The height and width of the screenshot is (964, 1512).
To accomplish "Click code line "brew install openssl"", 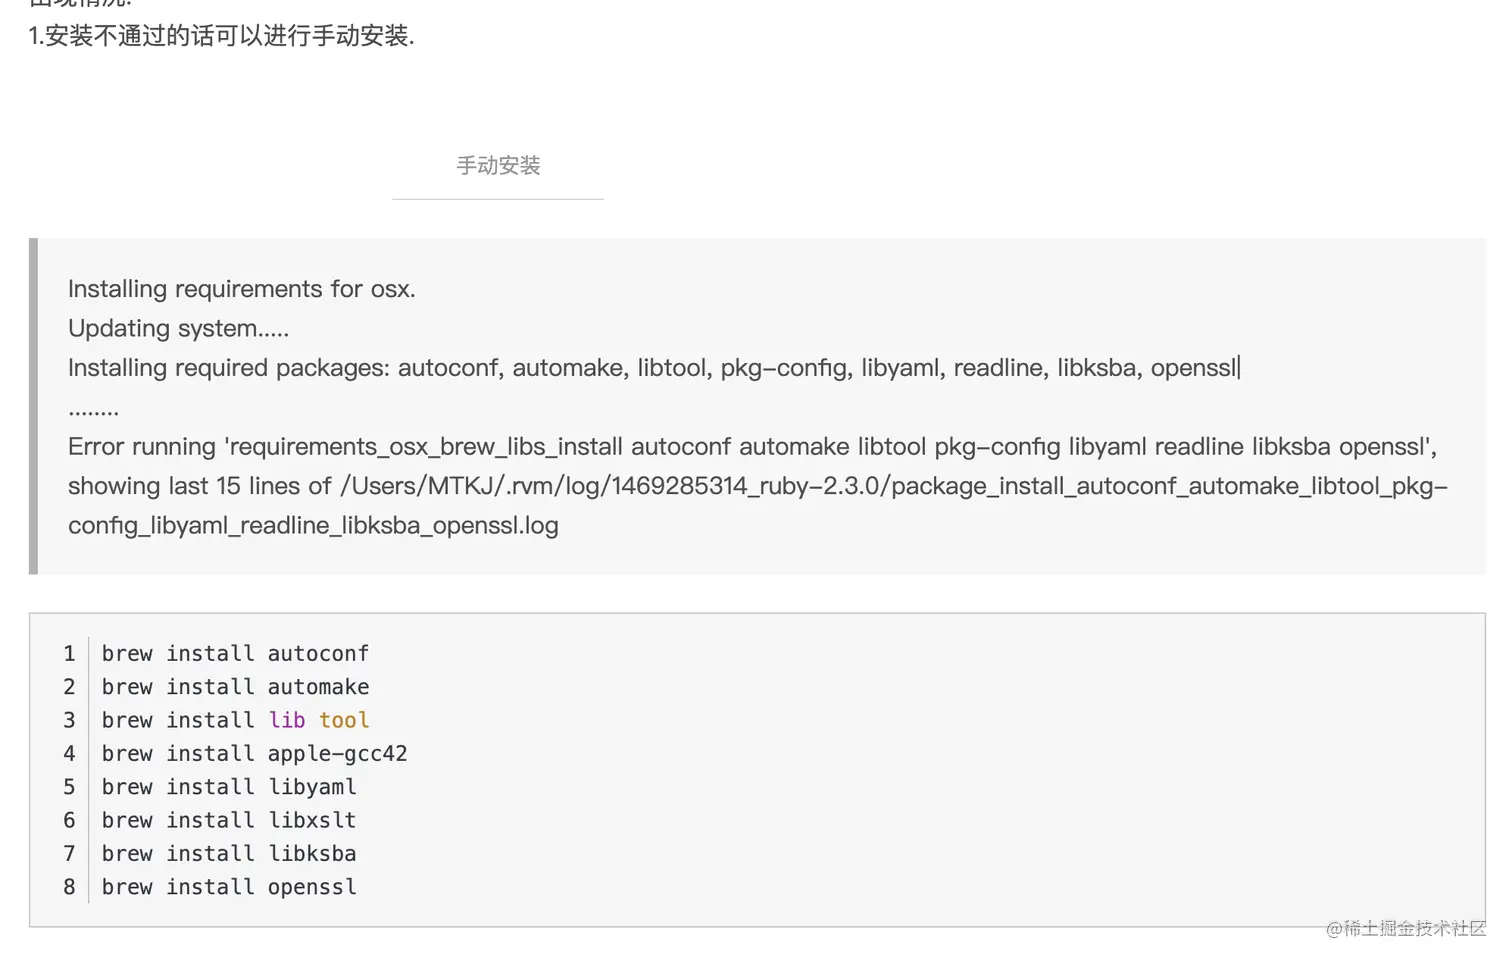I will tap(229, 887).
